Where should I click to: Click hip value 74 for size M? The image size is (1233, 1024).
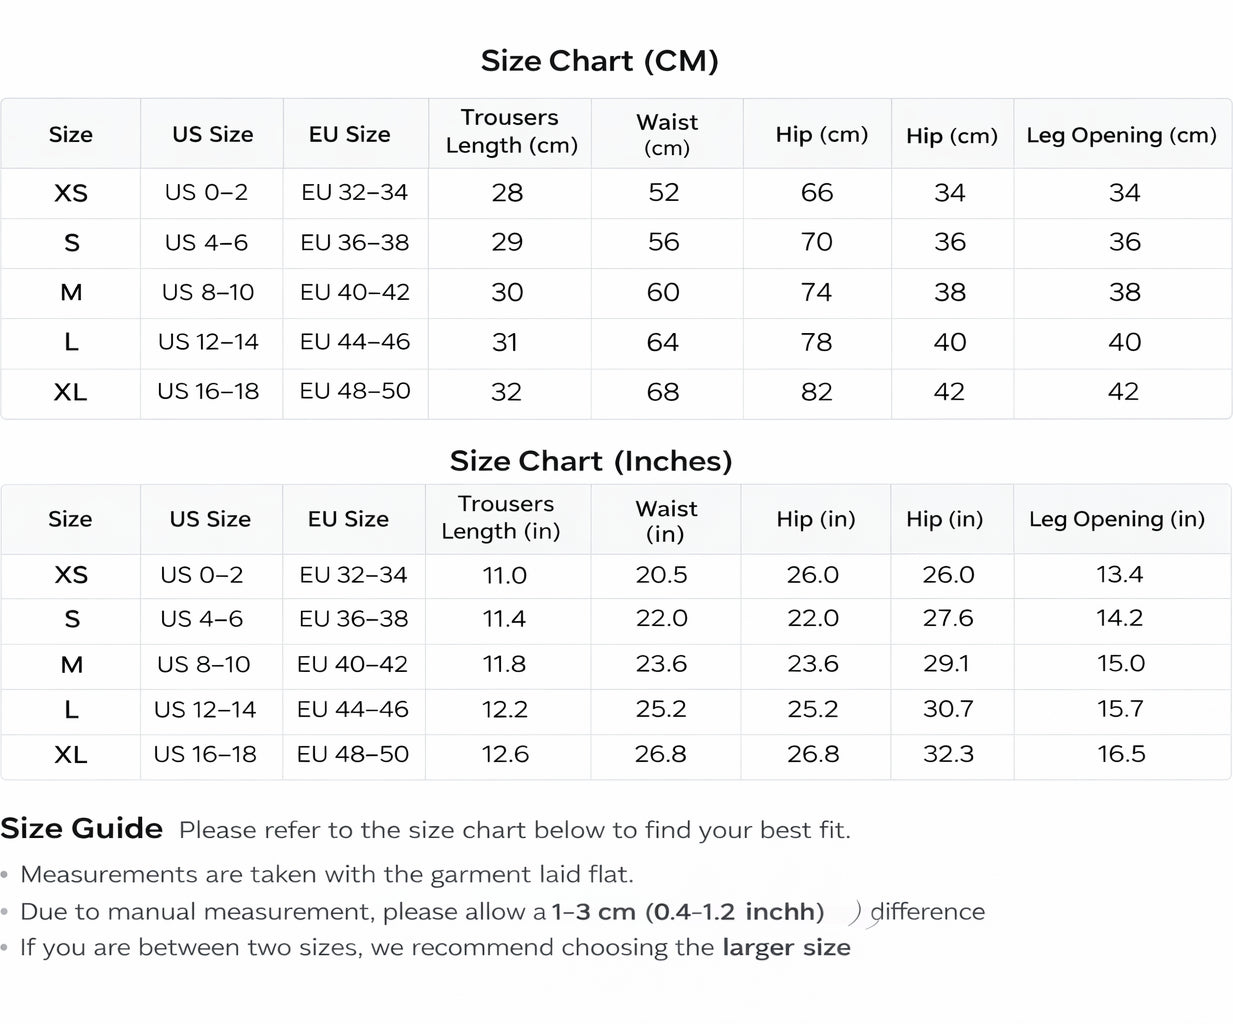pos(816,292)
